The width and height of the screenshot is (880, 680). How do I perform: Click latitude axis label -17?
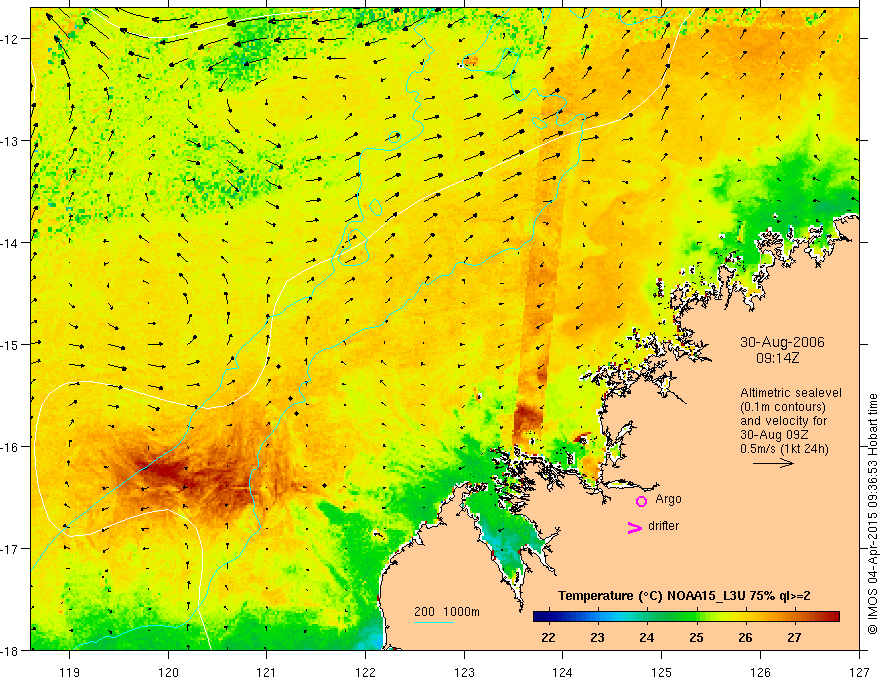(10, 549)
